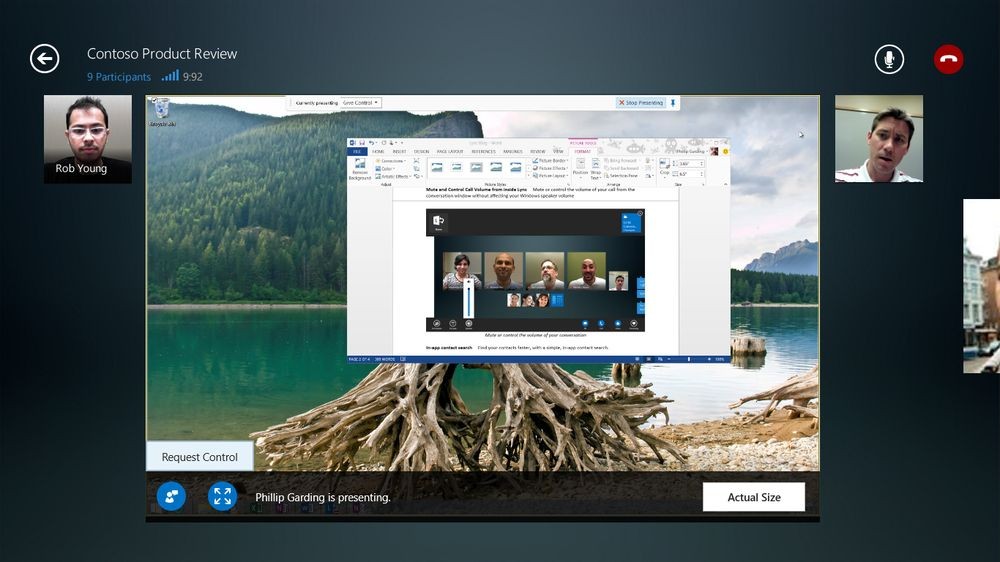Click Remove Background in Word ribbon
The height and width of the screenshot is (562, 1000).
360,169
